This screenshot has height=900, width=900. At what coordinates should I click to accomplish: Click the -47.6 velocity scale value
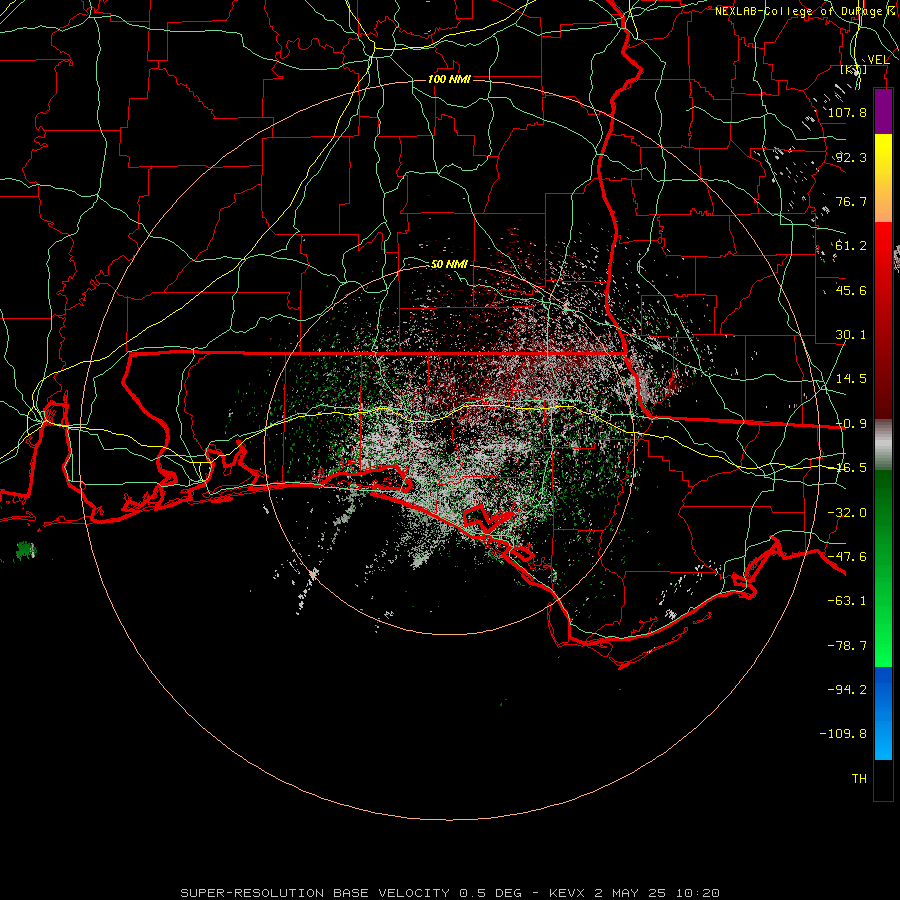pyautogui.click(x=847, y=557)
